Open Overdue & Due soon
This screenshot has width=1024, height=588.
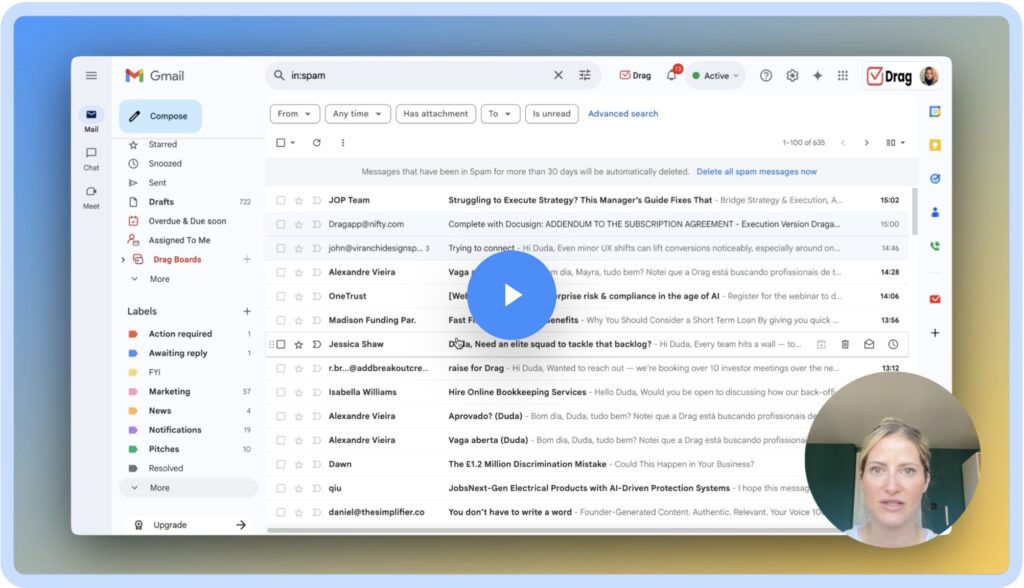[187, 221]
